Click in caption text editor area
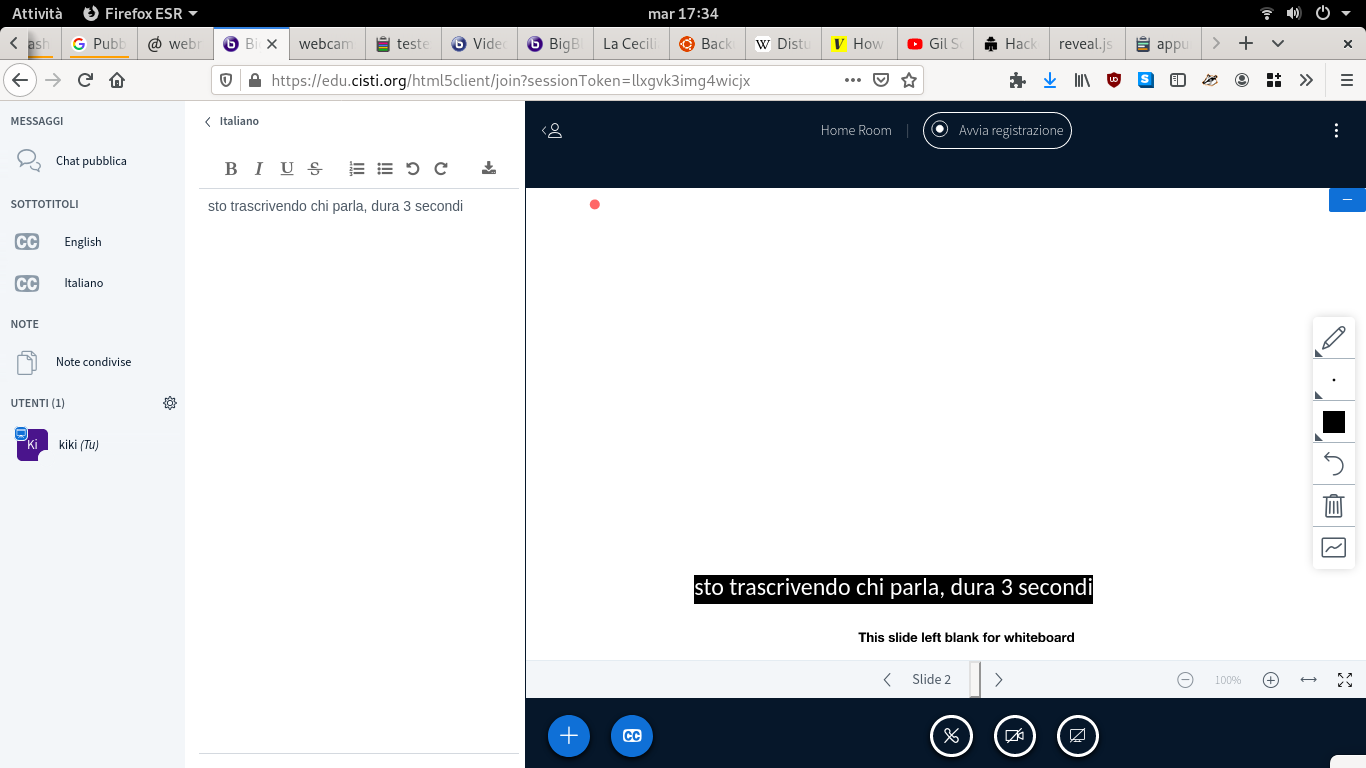The width and height of the screenshot is (1366, 768). pos(359,470)
